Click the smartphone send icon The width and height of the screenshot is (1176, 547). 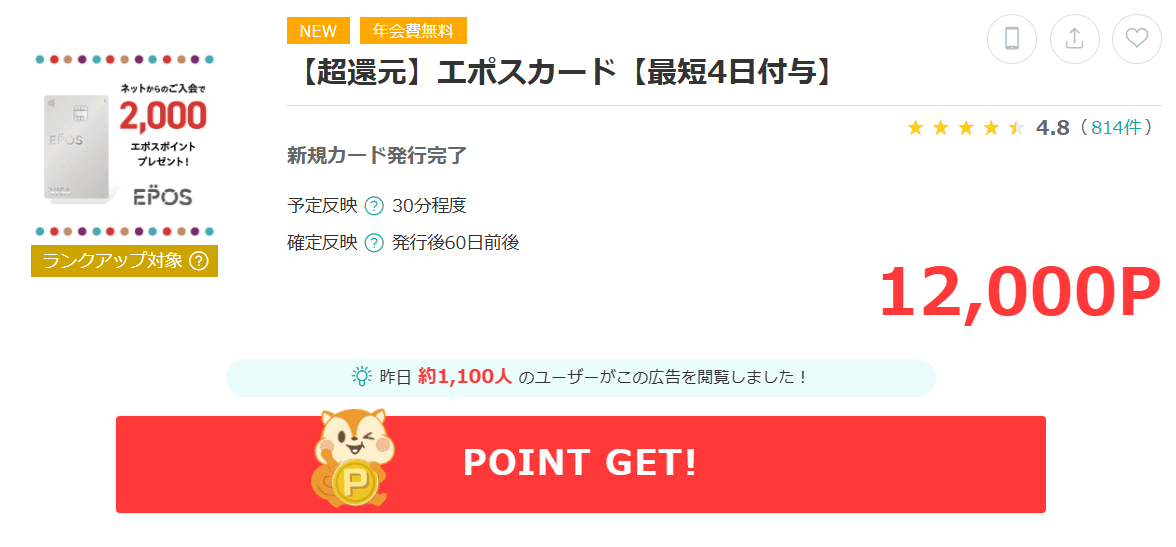[1012, 38]
